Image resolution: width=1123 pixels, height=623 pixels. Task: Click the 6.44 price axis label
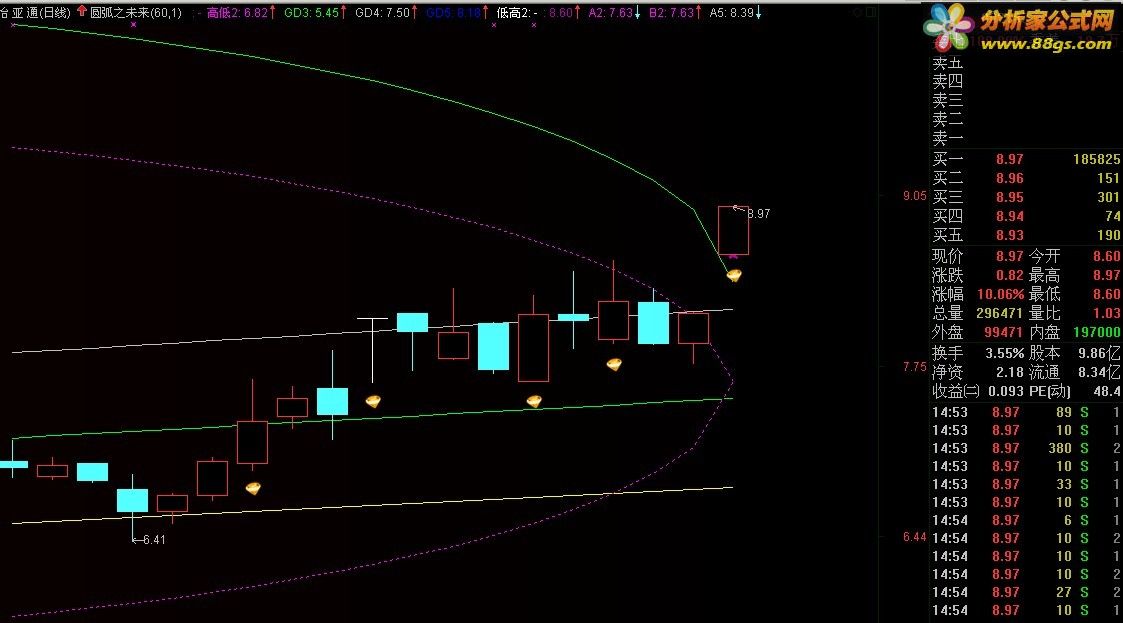point(915,536)
